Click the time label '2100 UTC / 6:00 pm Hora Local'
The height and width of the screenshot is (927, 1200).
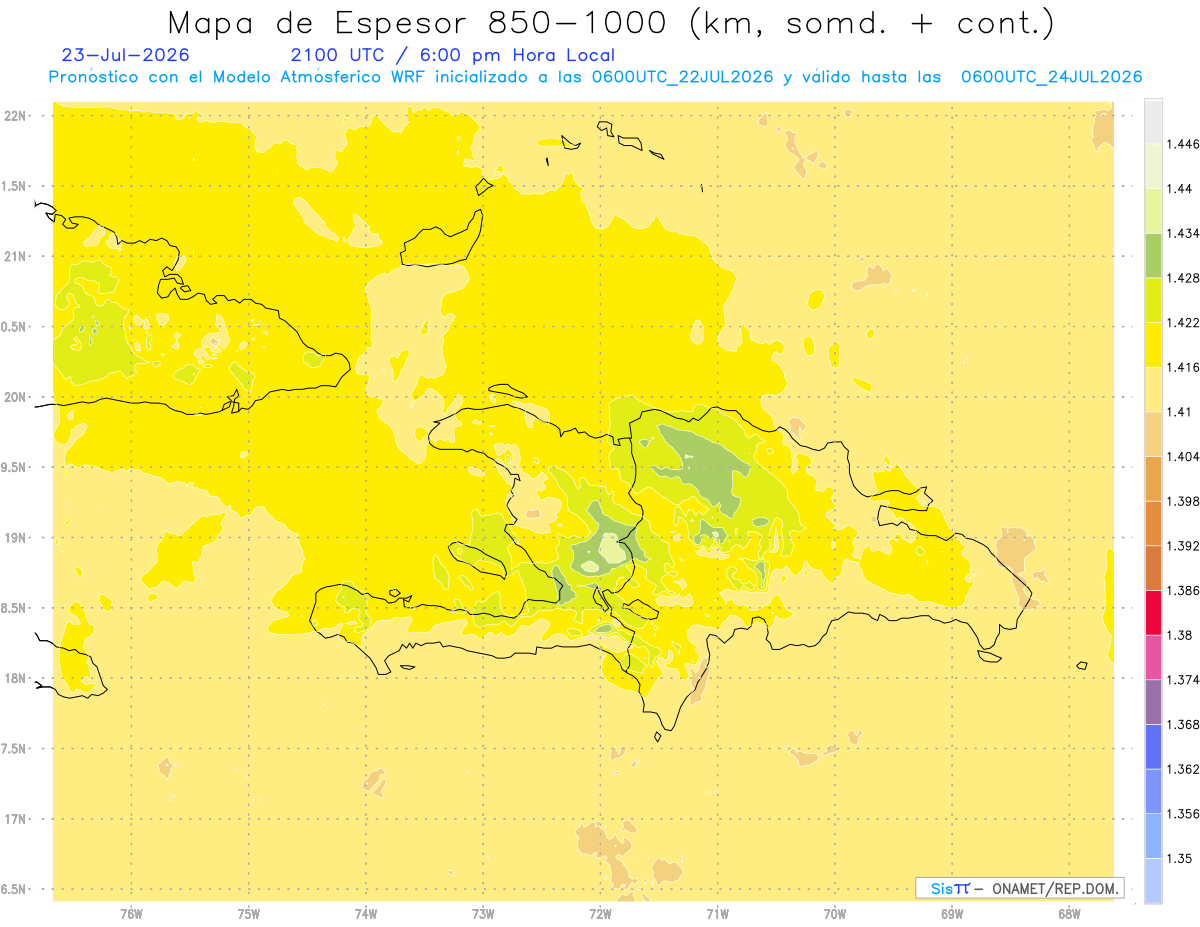point(453,55)
